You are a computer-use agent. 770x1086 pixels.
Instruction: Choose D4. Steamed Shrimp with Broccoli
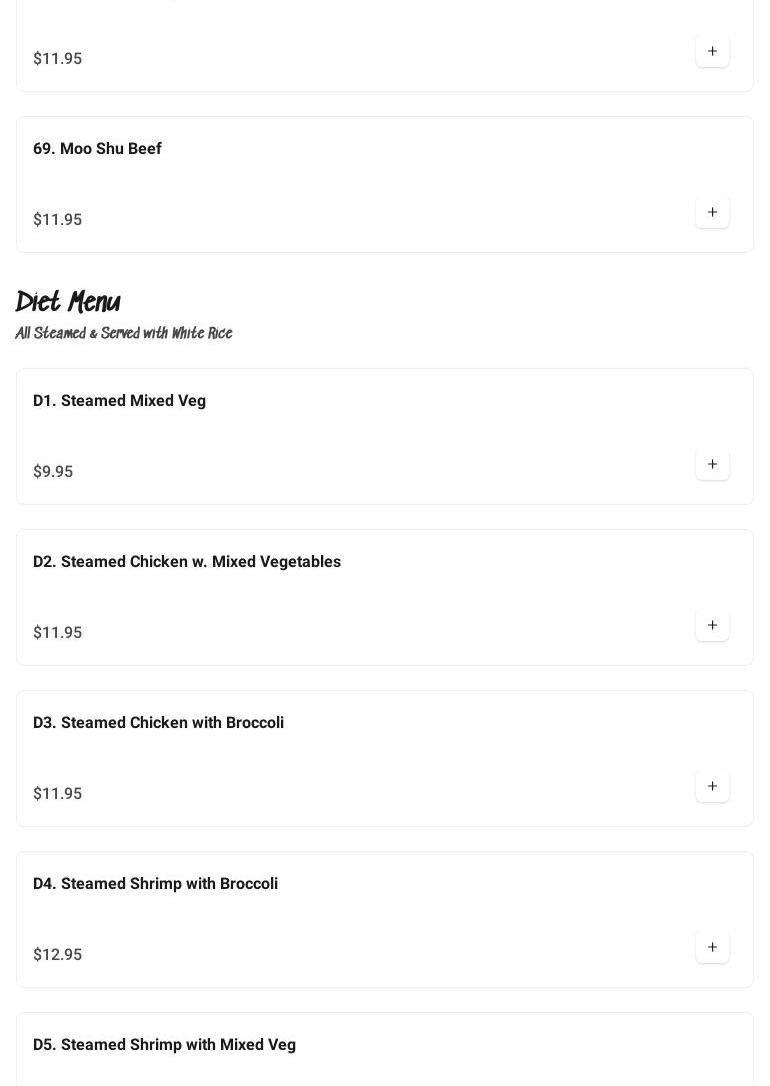[155, 884]
